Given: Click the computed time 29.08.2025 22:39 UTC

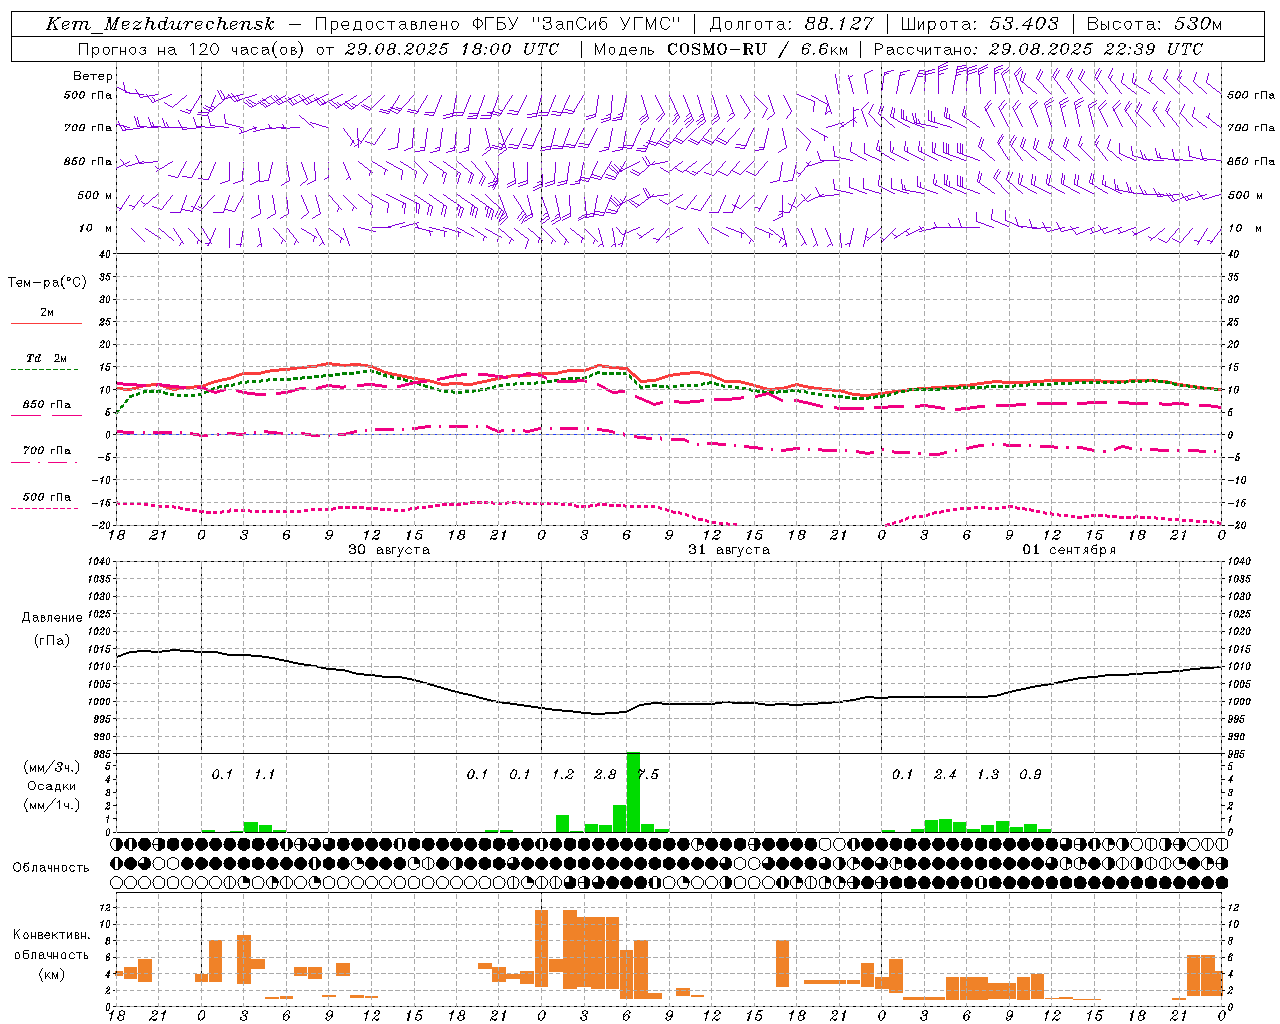Looking at the screenshot, I should (1096, 49).
